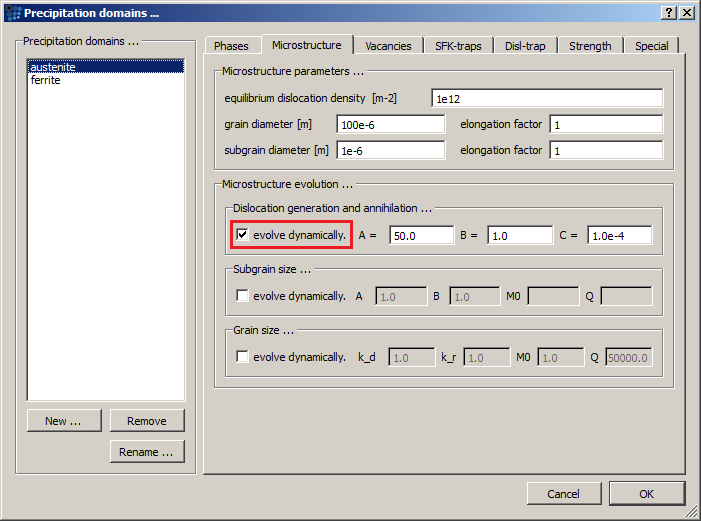Image resolution: width=701 pixels, height=521 pixels.
Task: Click grain diameter elongation factor field
Action: click(606, 124)
